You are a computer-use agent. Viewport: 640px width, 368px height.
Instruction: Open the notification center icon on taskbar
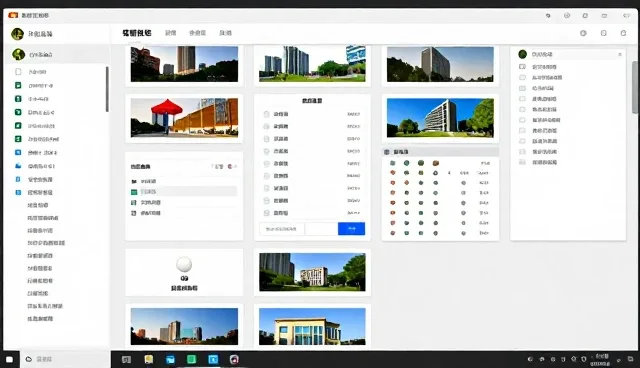(x=631, y=359)
